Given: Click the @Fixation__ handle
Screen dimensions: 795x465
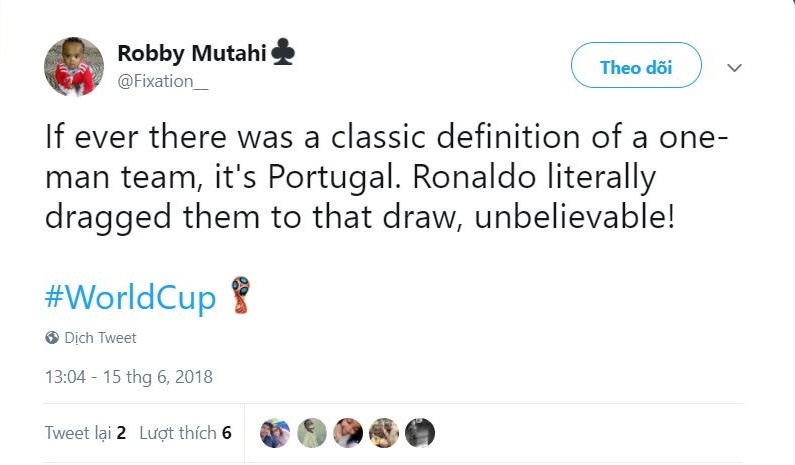Looking at the screenshot, I should click(163, 82).
